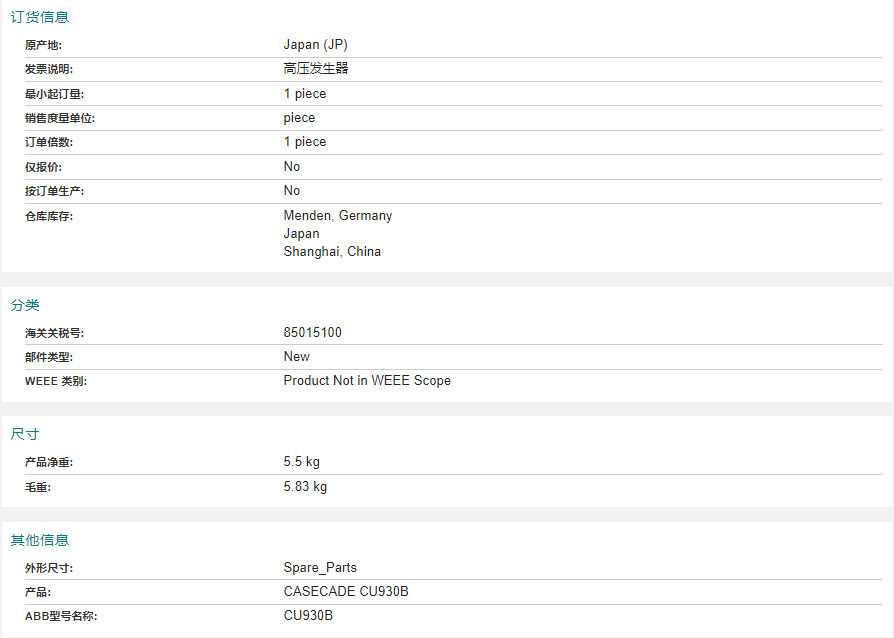
Task: Select the 订货信息 section heading
Action: [39, 17]
